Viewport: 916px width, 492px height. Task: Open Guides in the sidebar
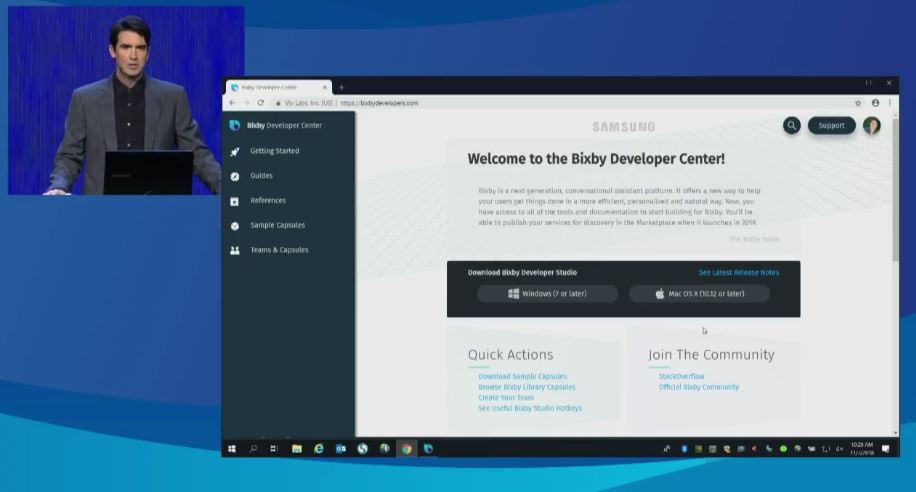[x=261, y=175]
